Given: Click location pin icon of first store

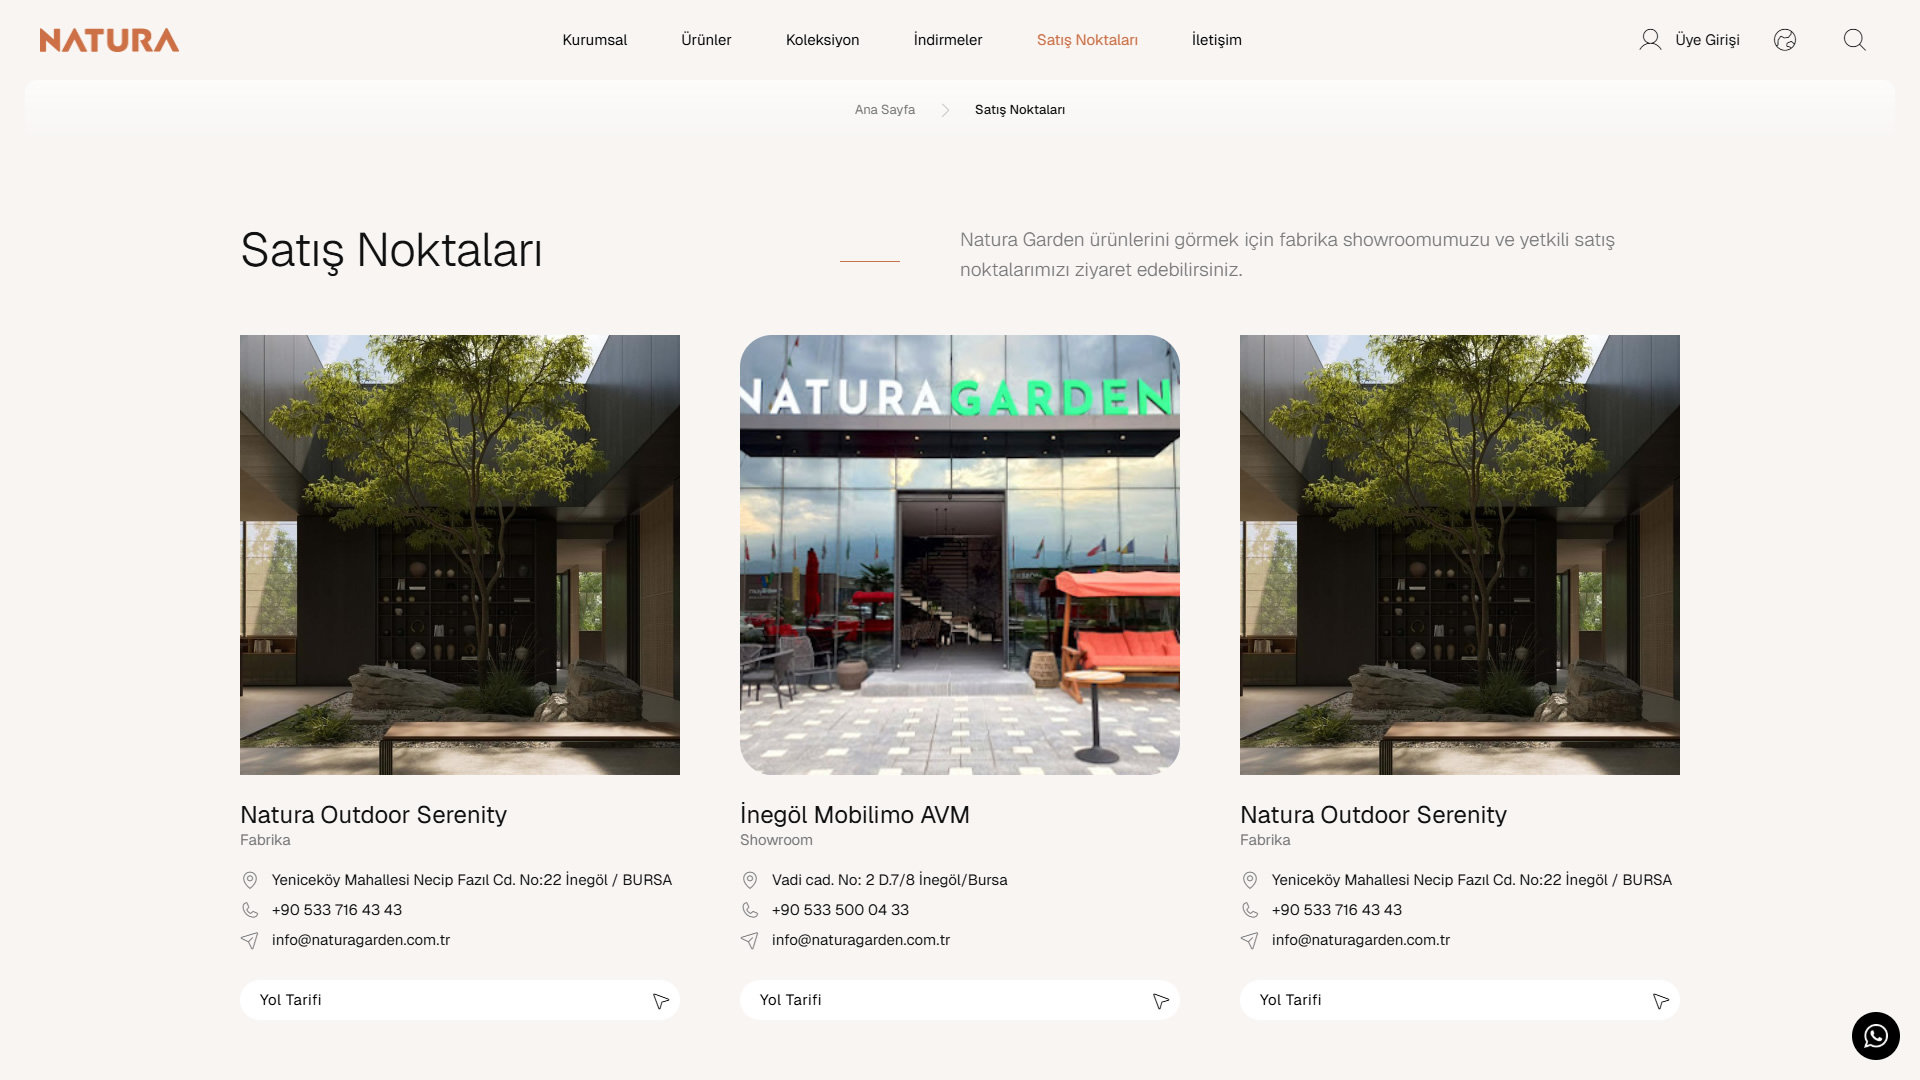Looking at the screenshot, I should point(250,880).
